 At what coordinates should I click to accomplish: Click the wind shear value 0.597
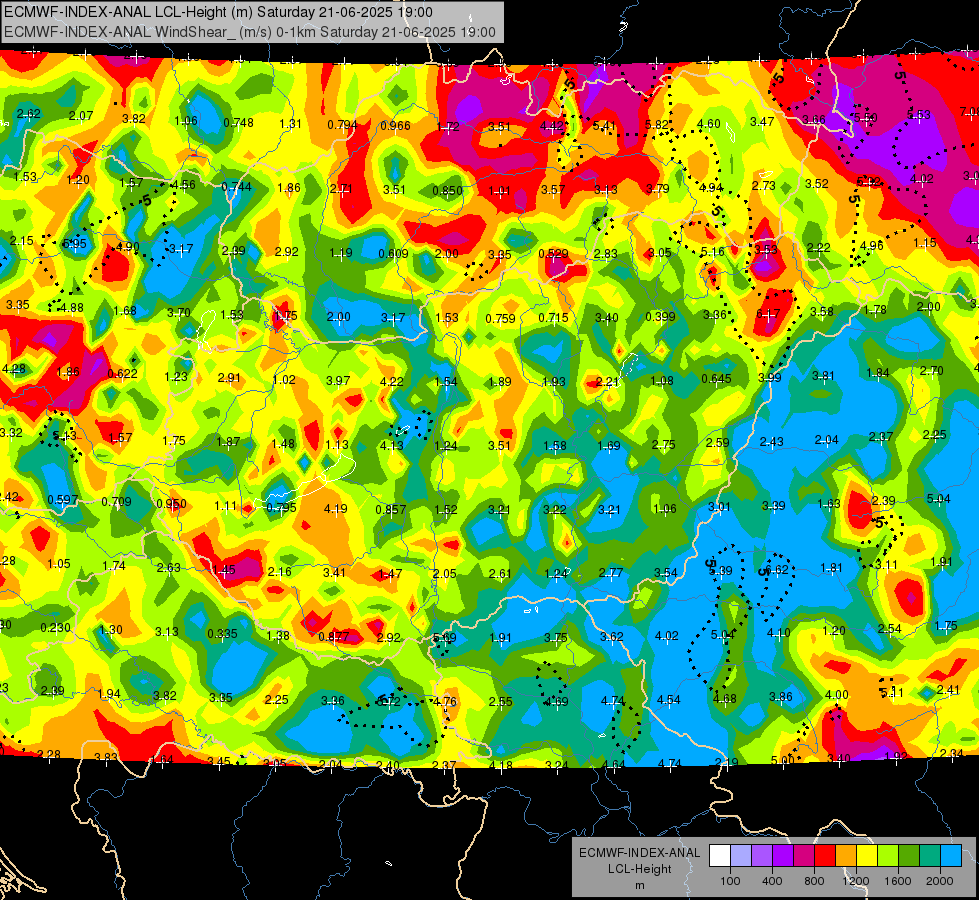pos(62,500)
